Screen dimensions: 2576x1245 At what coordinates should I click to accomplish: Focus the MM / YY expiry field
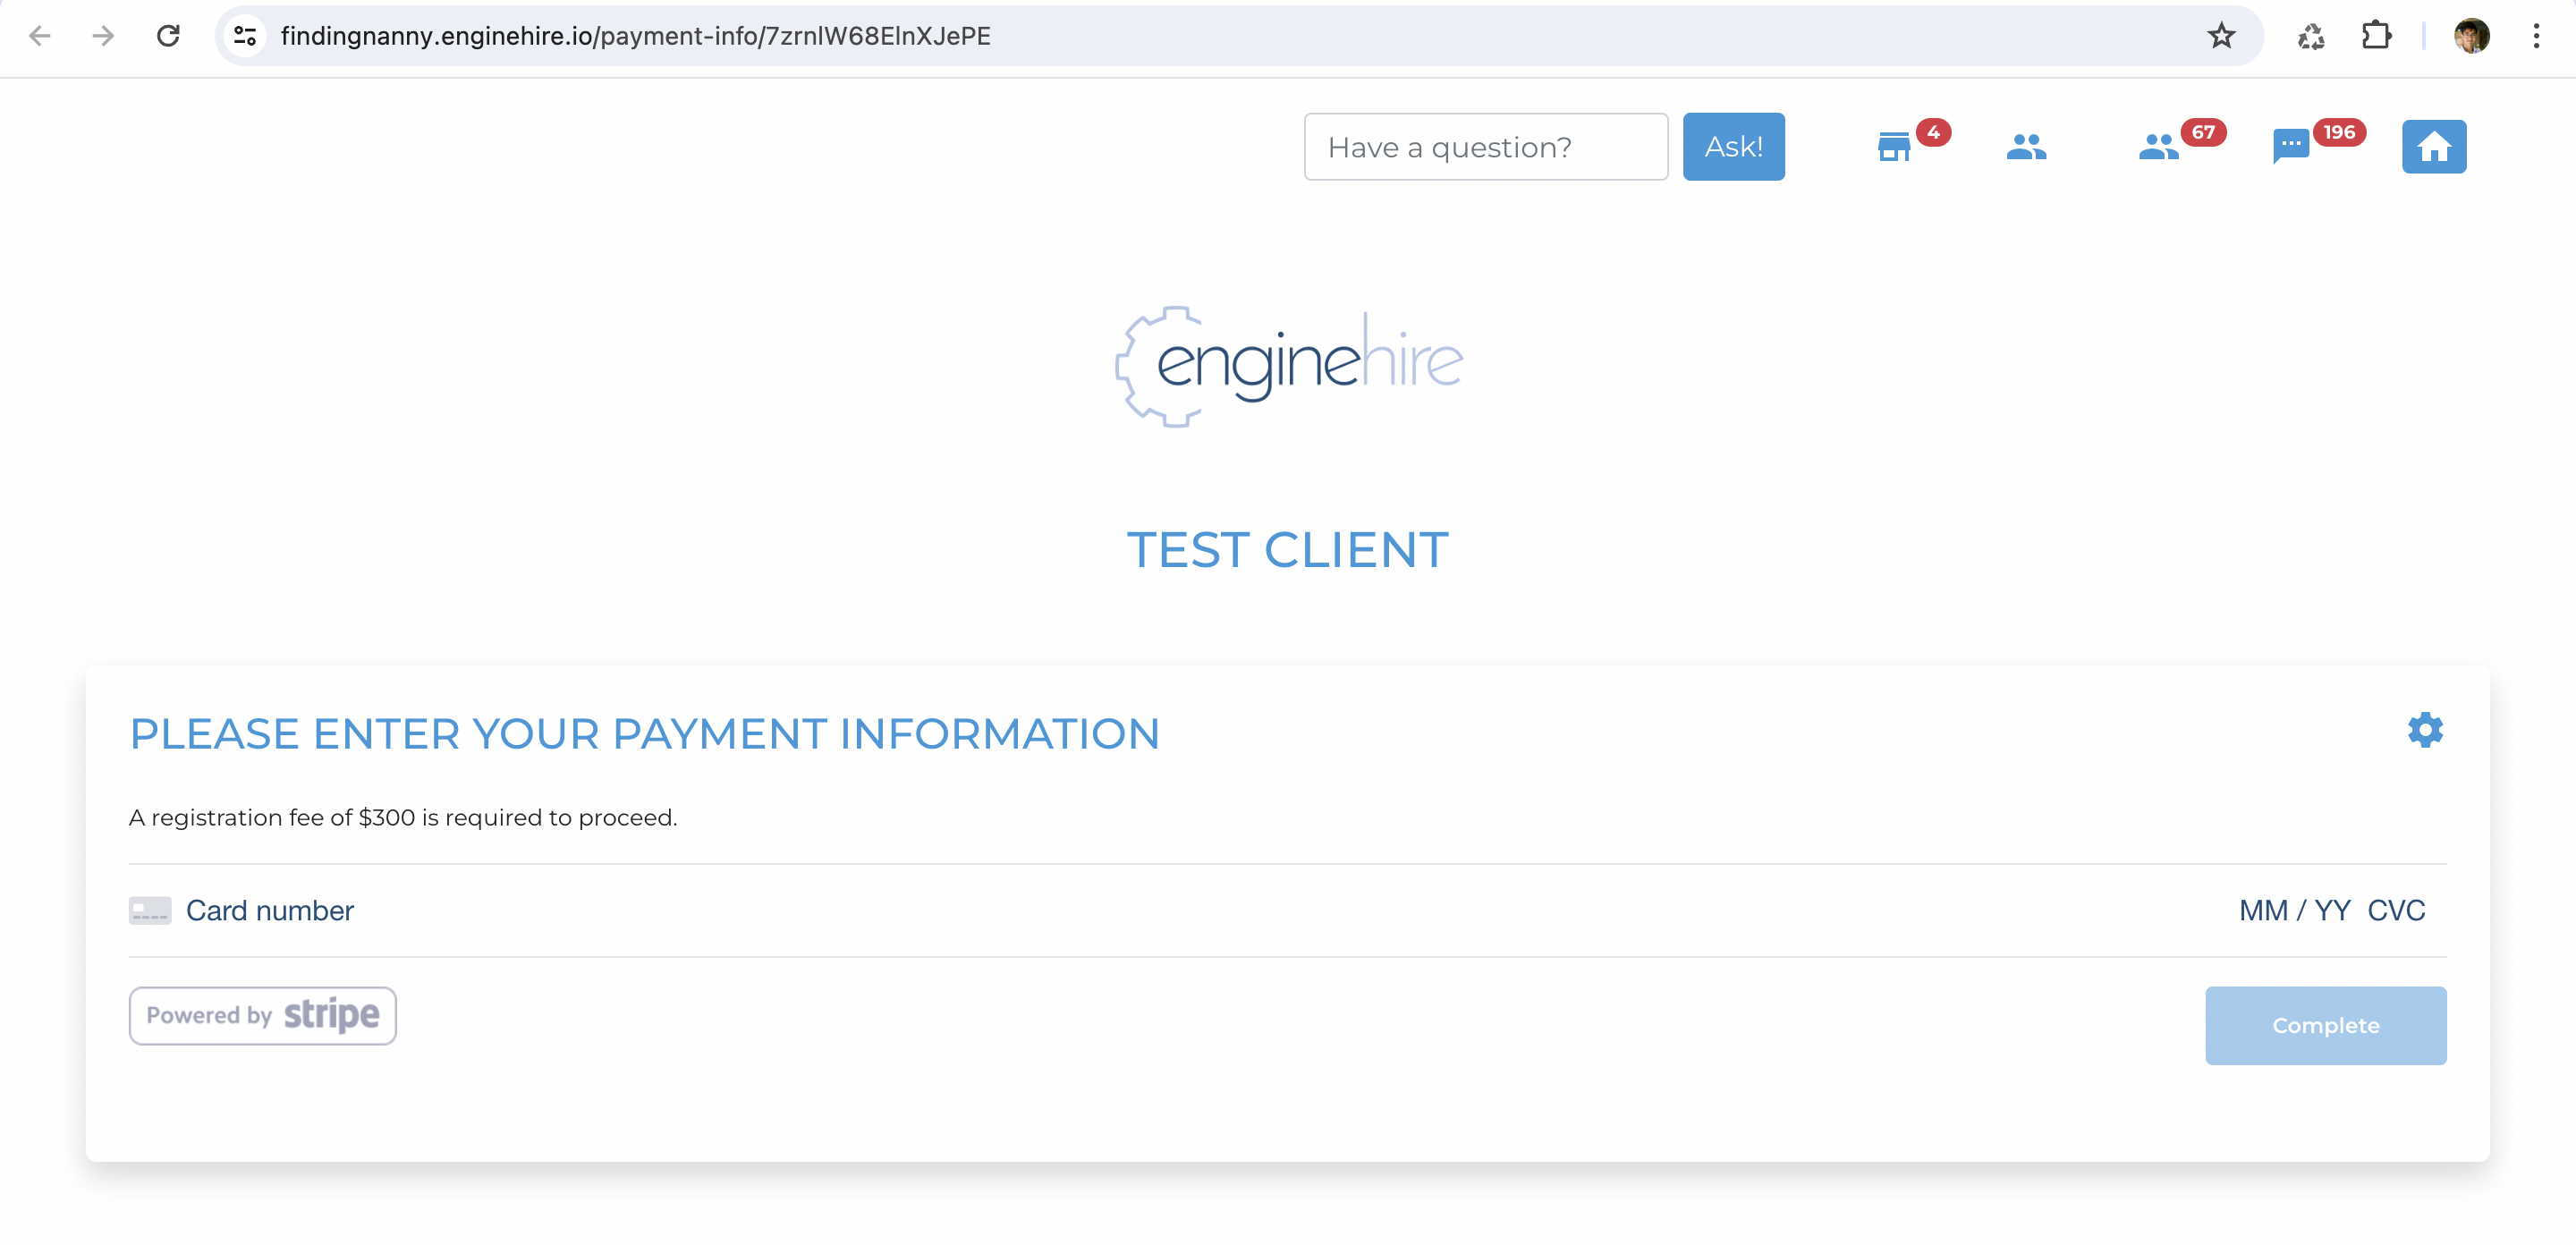pos(2294,910)
